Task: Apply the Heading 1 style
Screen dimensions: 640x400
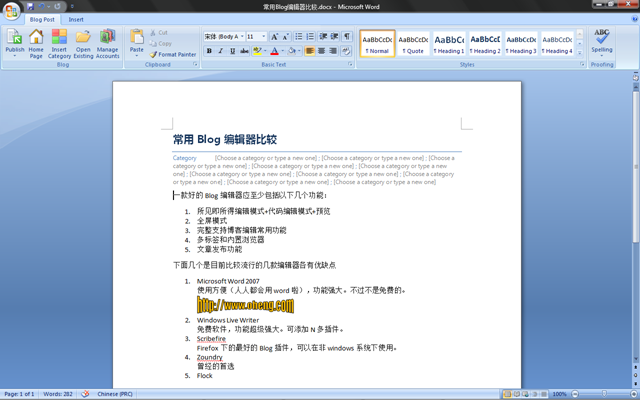Action: (449, 43)
